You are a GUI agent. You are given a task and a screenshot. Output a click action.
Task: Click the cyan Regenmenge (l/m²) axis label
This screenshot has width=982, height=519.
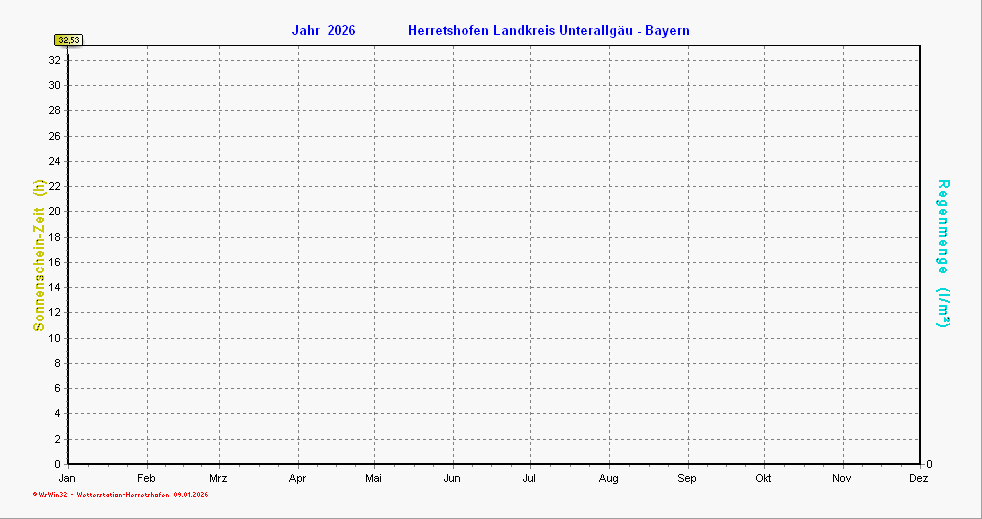pos(943,253)
